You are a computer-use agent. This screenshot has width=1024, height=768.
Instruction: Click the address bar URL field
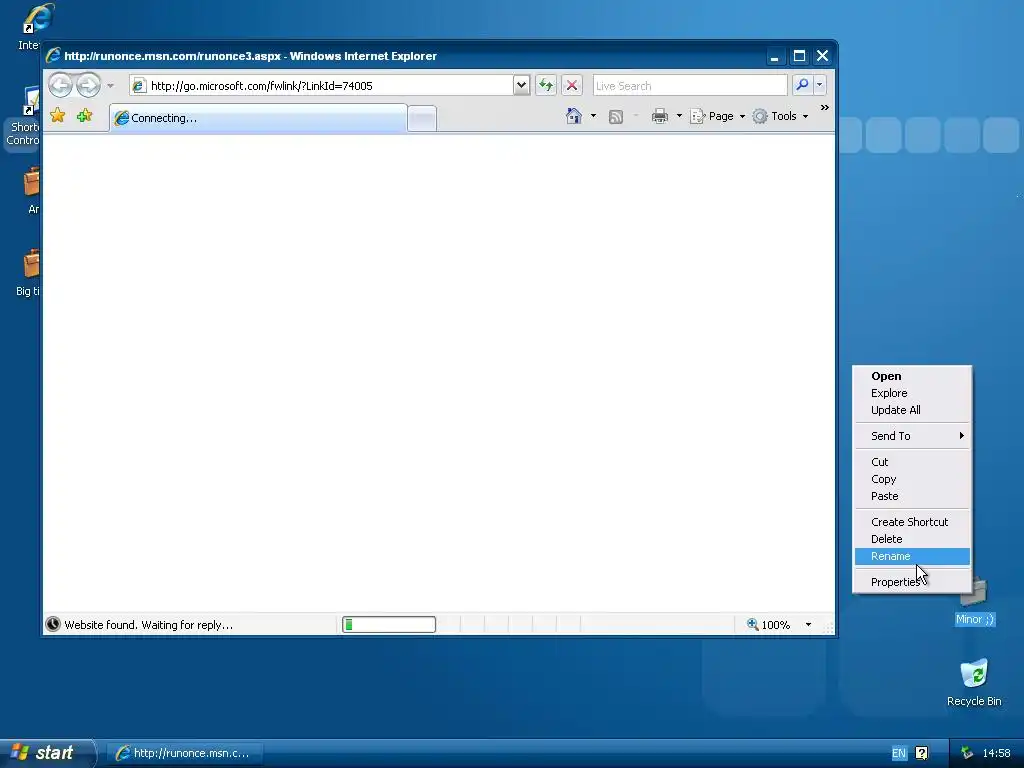click(321, 86)
